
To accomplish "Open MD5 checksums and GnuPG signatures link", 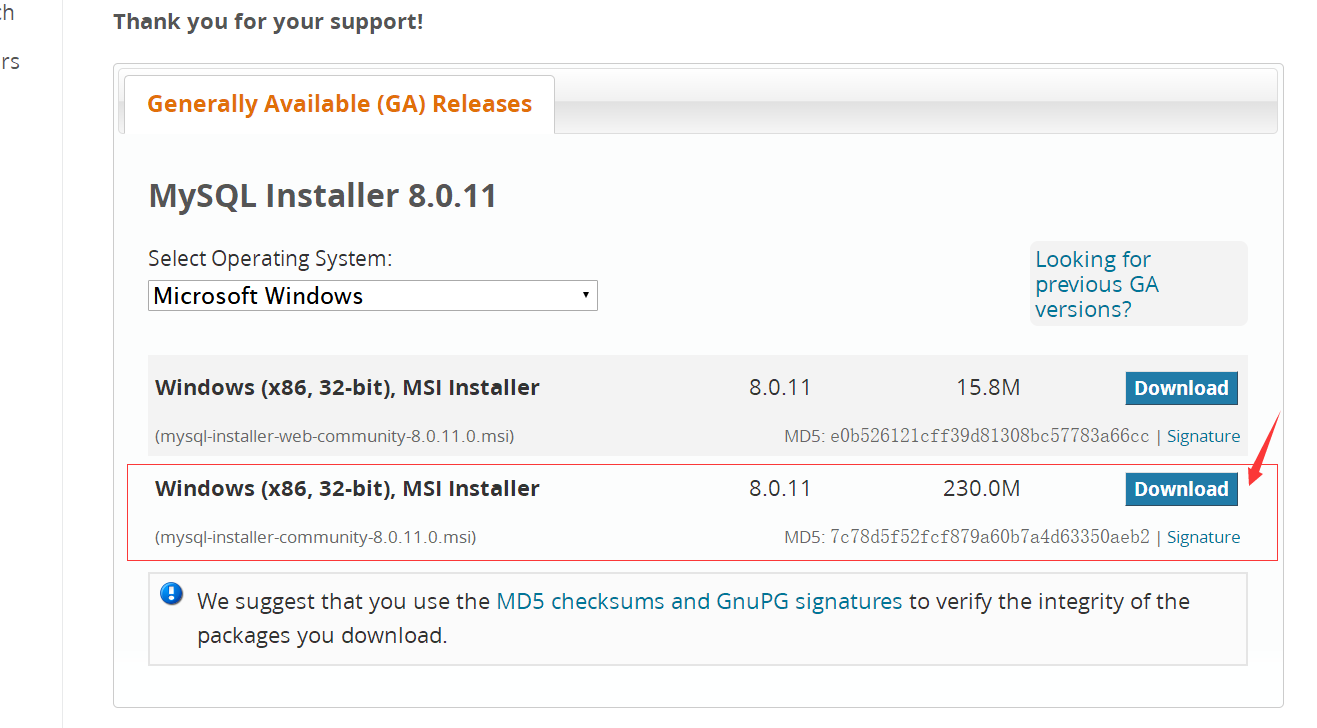I will pyautogui.click(x=699, y=601).
